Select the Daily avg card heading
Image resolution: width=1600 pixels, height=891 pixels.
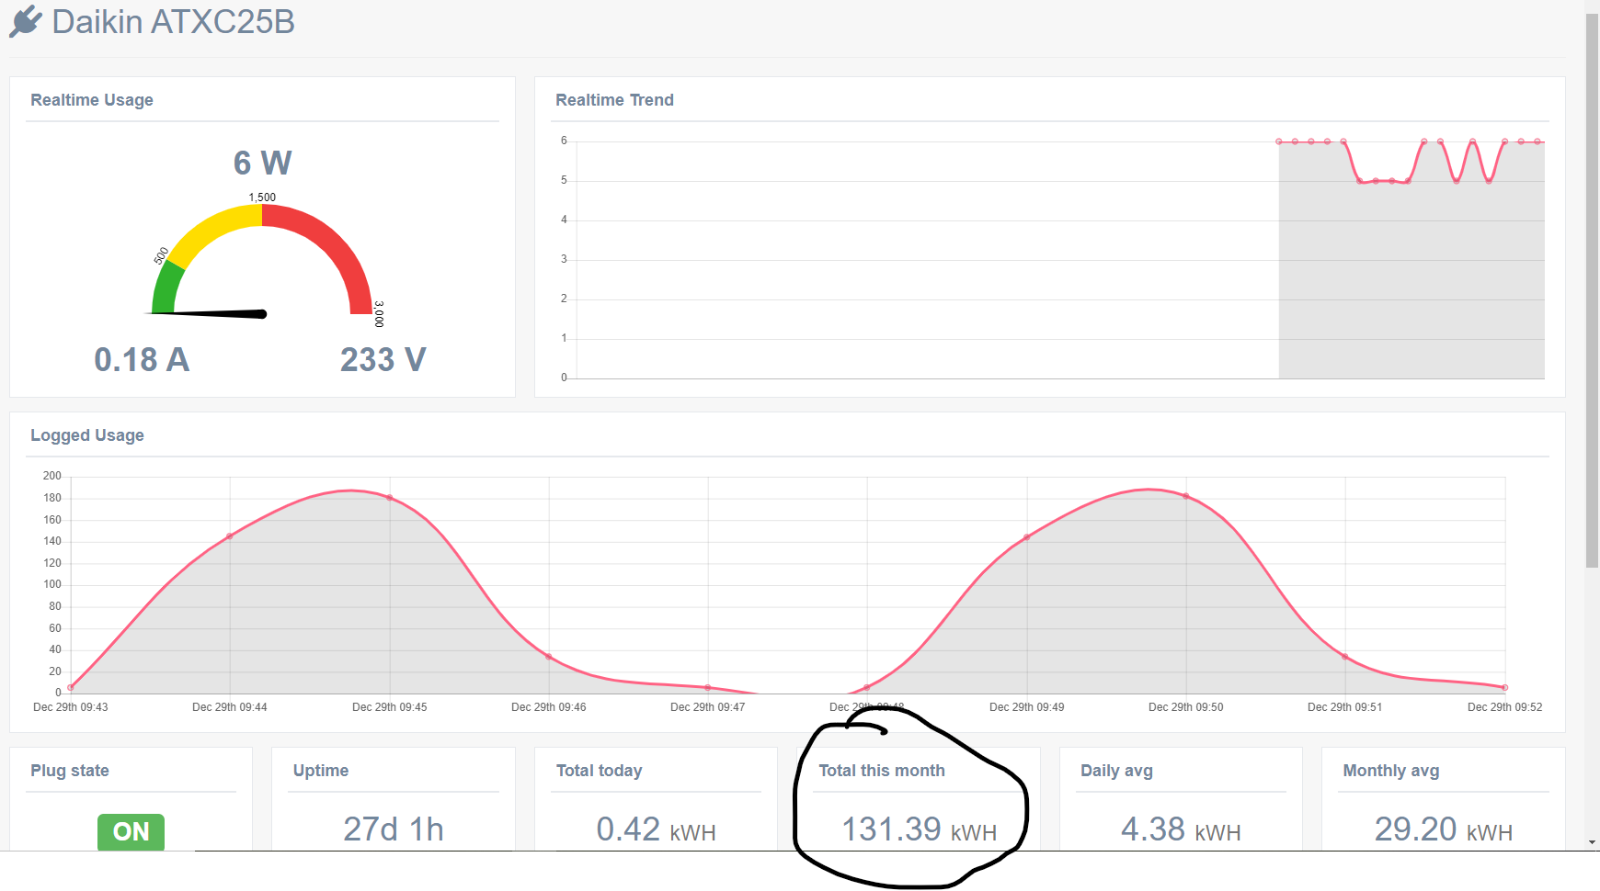tap(1117, 771)
